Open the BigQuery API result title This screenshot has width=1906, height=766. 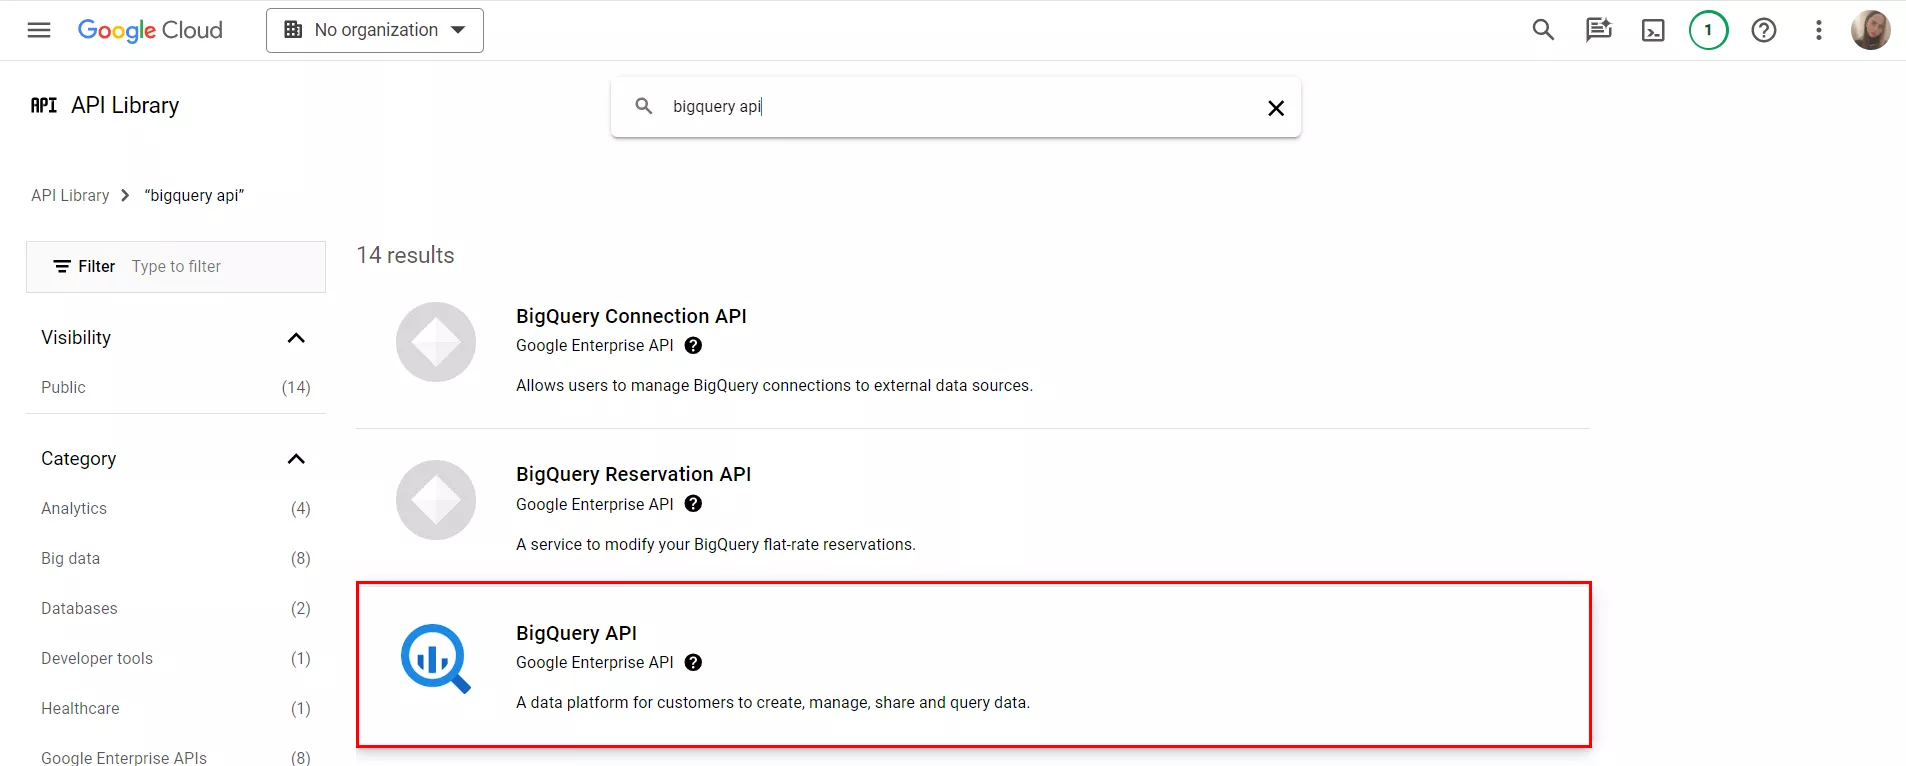tap(576, 633)
